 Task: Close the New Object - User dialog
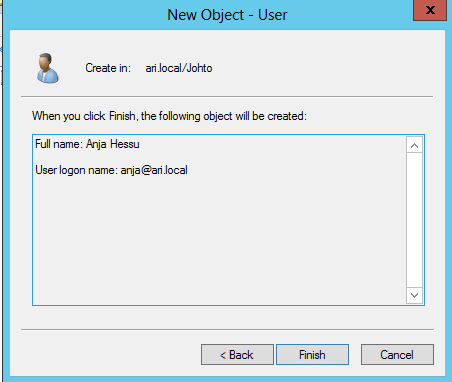click(x=430, y=10)
